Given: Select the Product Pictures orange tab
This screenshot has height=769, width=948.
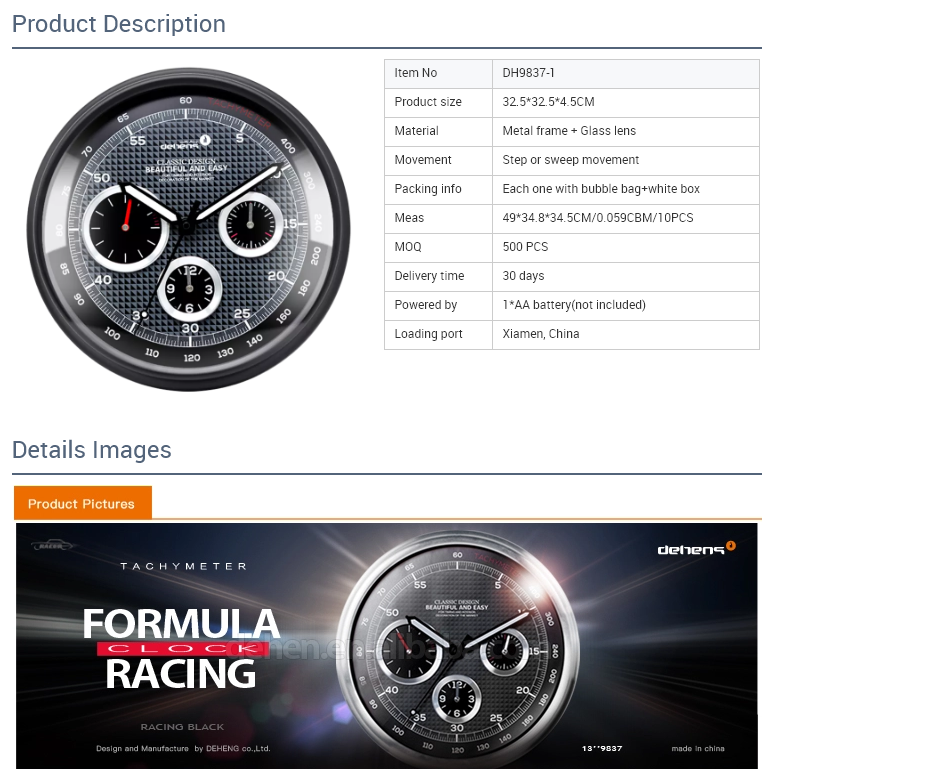Looking at the screenshot, I should click(x=83, y=503).
